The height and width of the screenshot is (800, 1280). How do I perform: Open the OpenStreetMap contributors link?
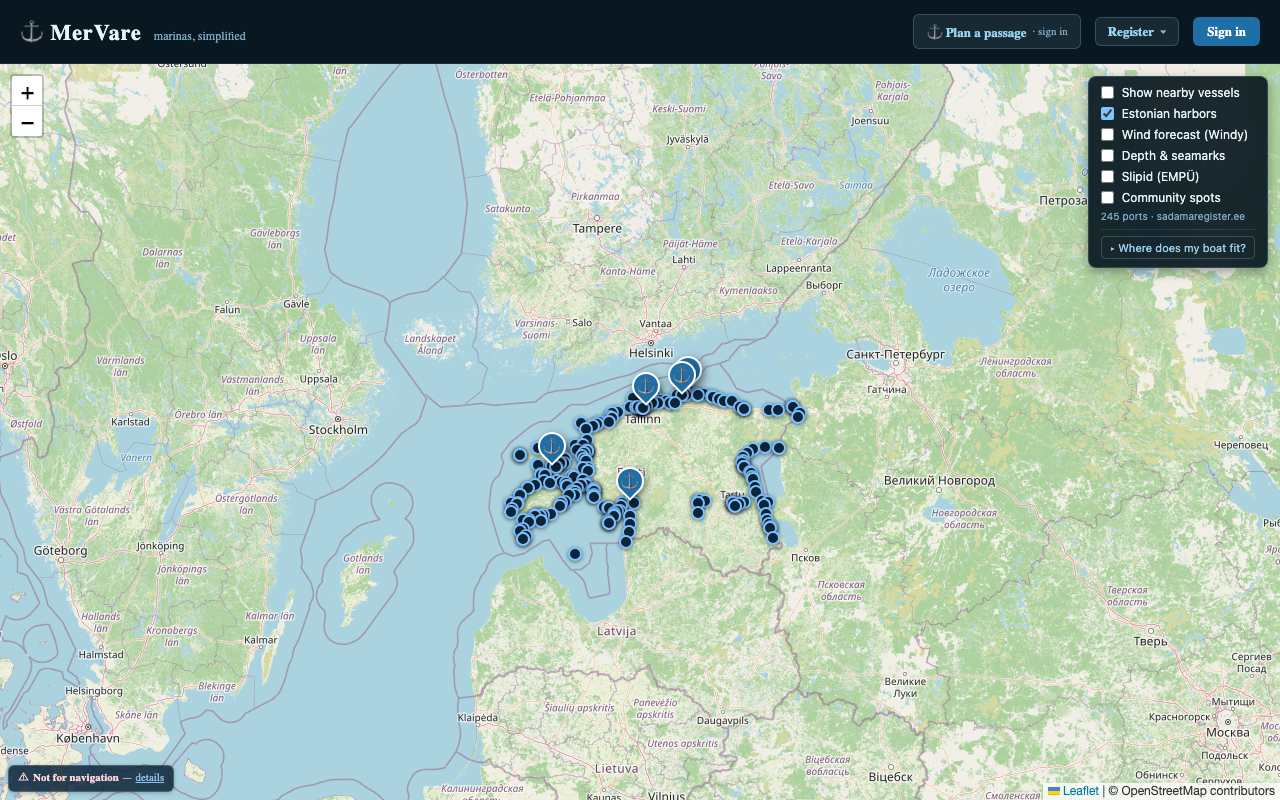pos(1198,791)
